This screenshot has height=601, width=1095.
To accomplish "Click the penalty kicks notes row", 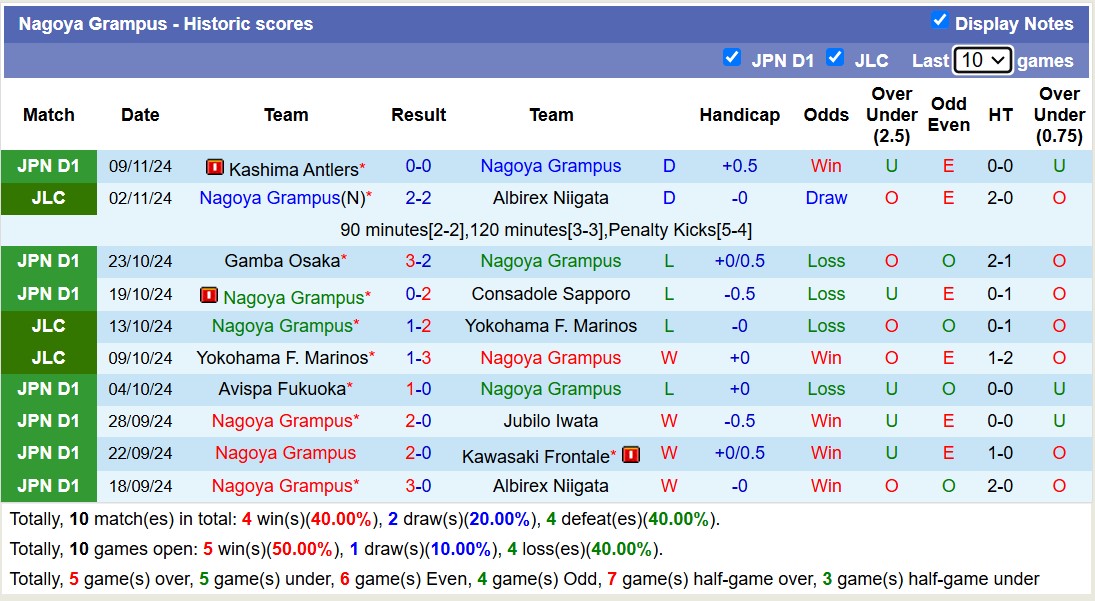I will (546, 230).
